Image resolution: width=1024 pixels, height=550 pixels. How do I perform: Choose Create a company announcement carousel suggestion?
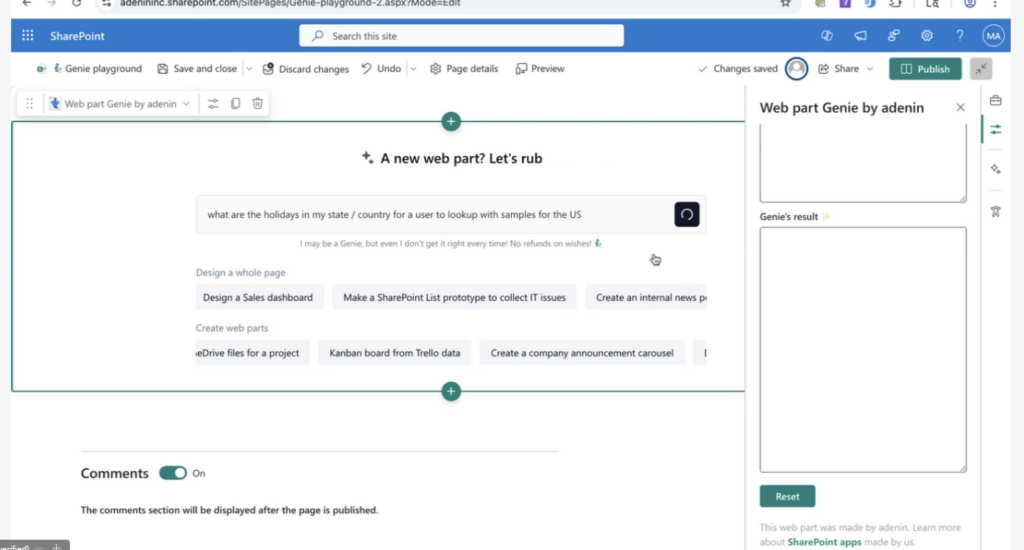582,353
